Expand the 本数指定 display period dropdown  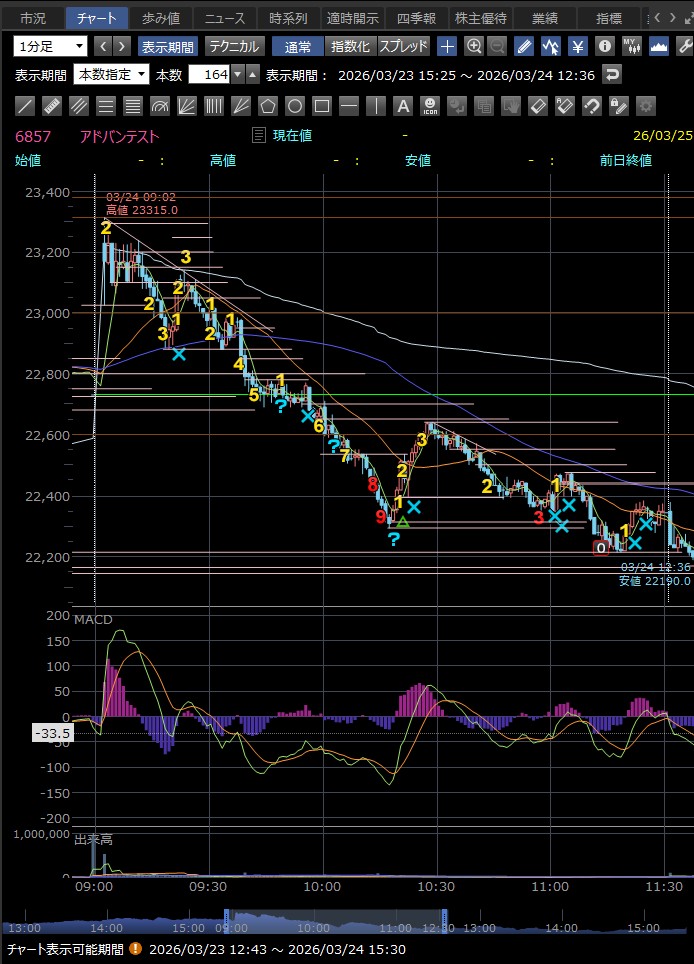(x=112, y=75)
